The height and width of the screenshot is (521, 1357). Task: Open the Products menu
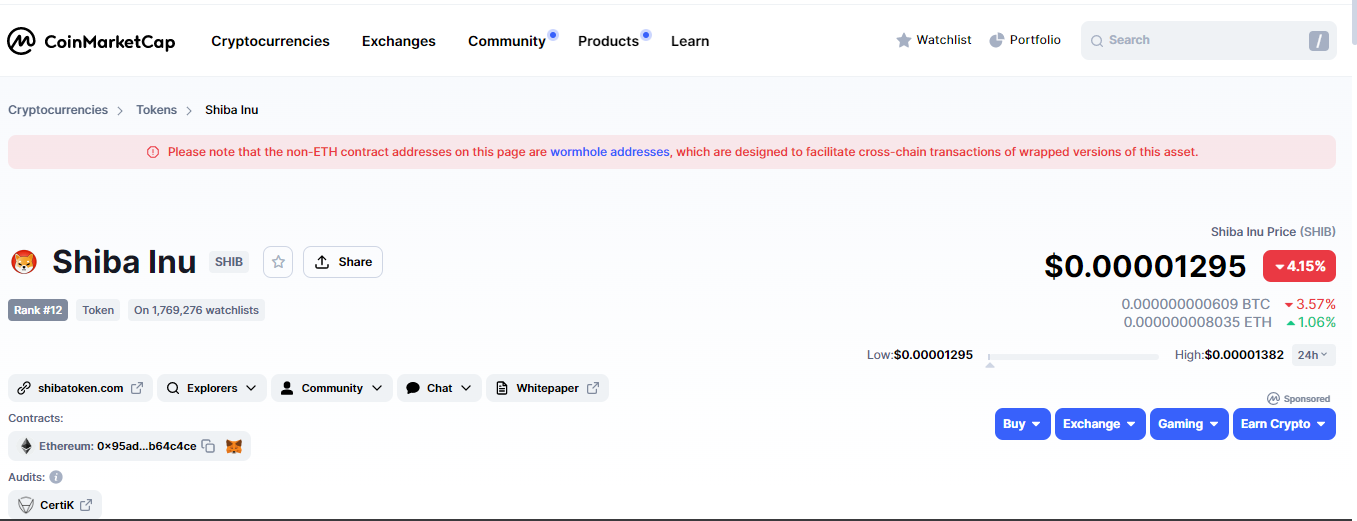pyautogui.click(x=608, y=41)
